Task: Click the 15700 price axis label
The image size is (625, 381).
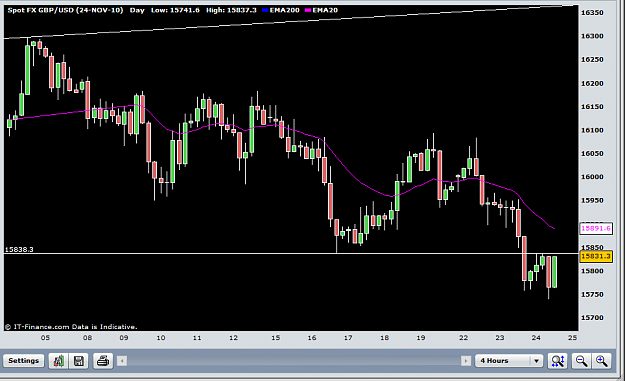Action: 592,318
